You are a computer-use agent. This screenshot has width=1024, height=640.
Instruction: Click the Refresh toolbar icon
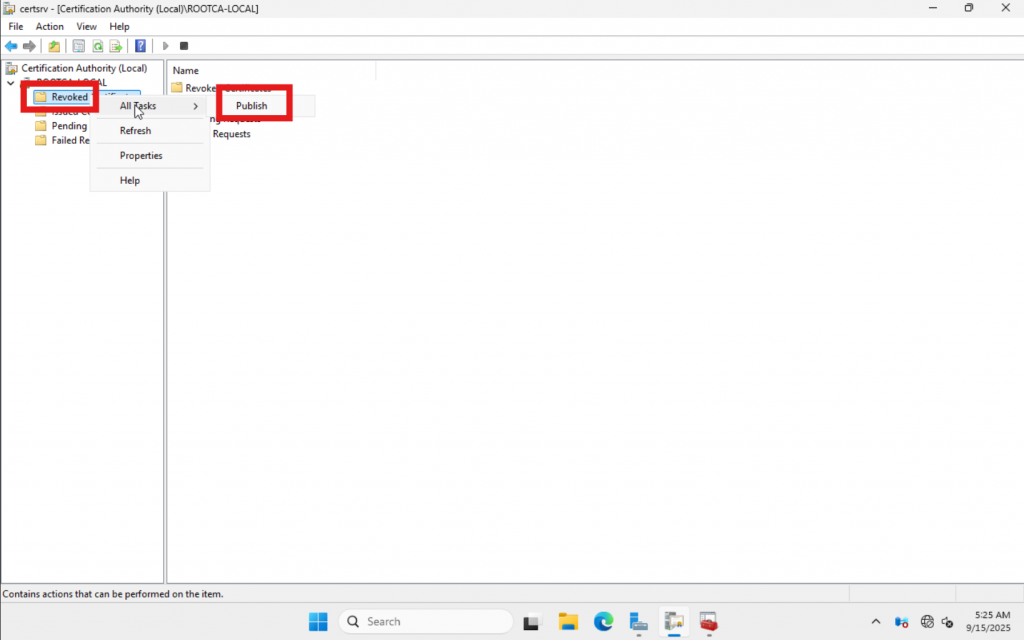coord(98,46)
